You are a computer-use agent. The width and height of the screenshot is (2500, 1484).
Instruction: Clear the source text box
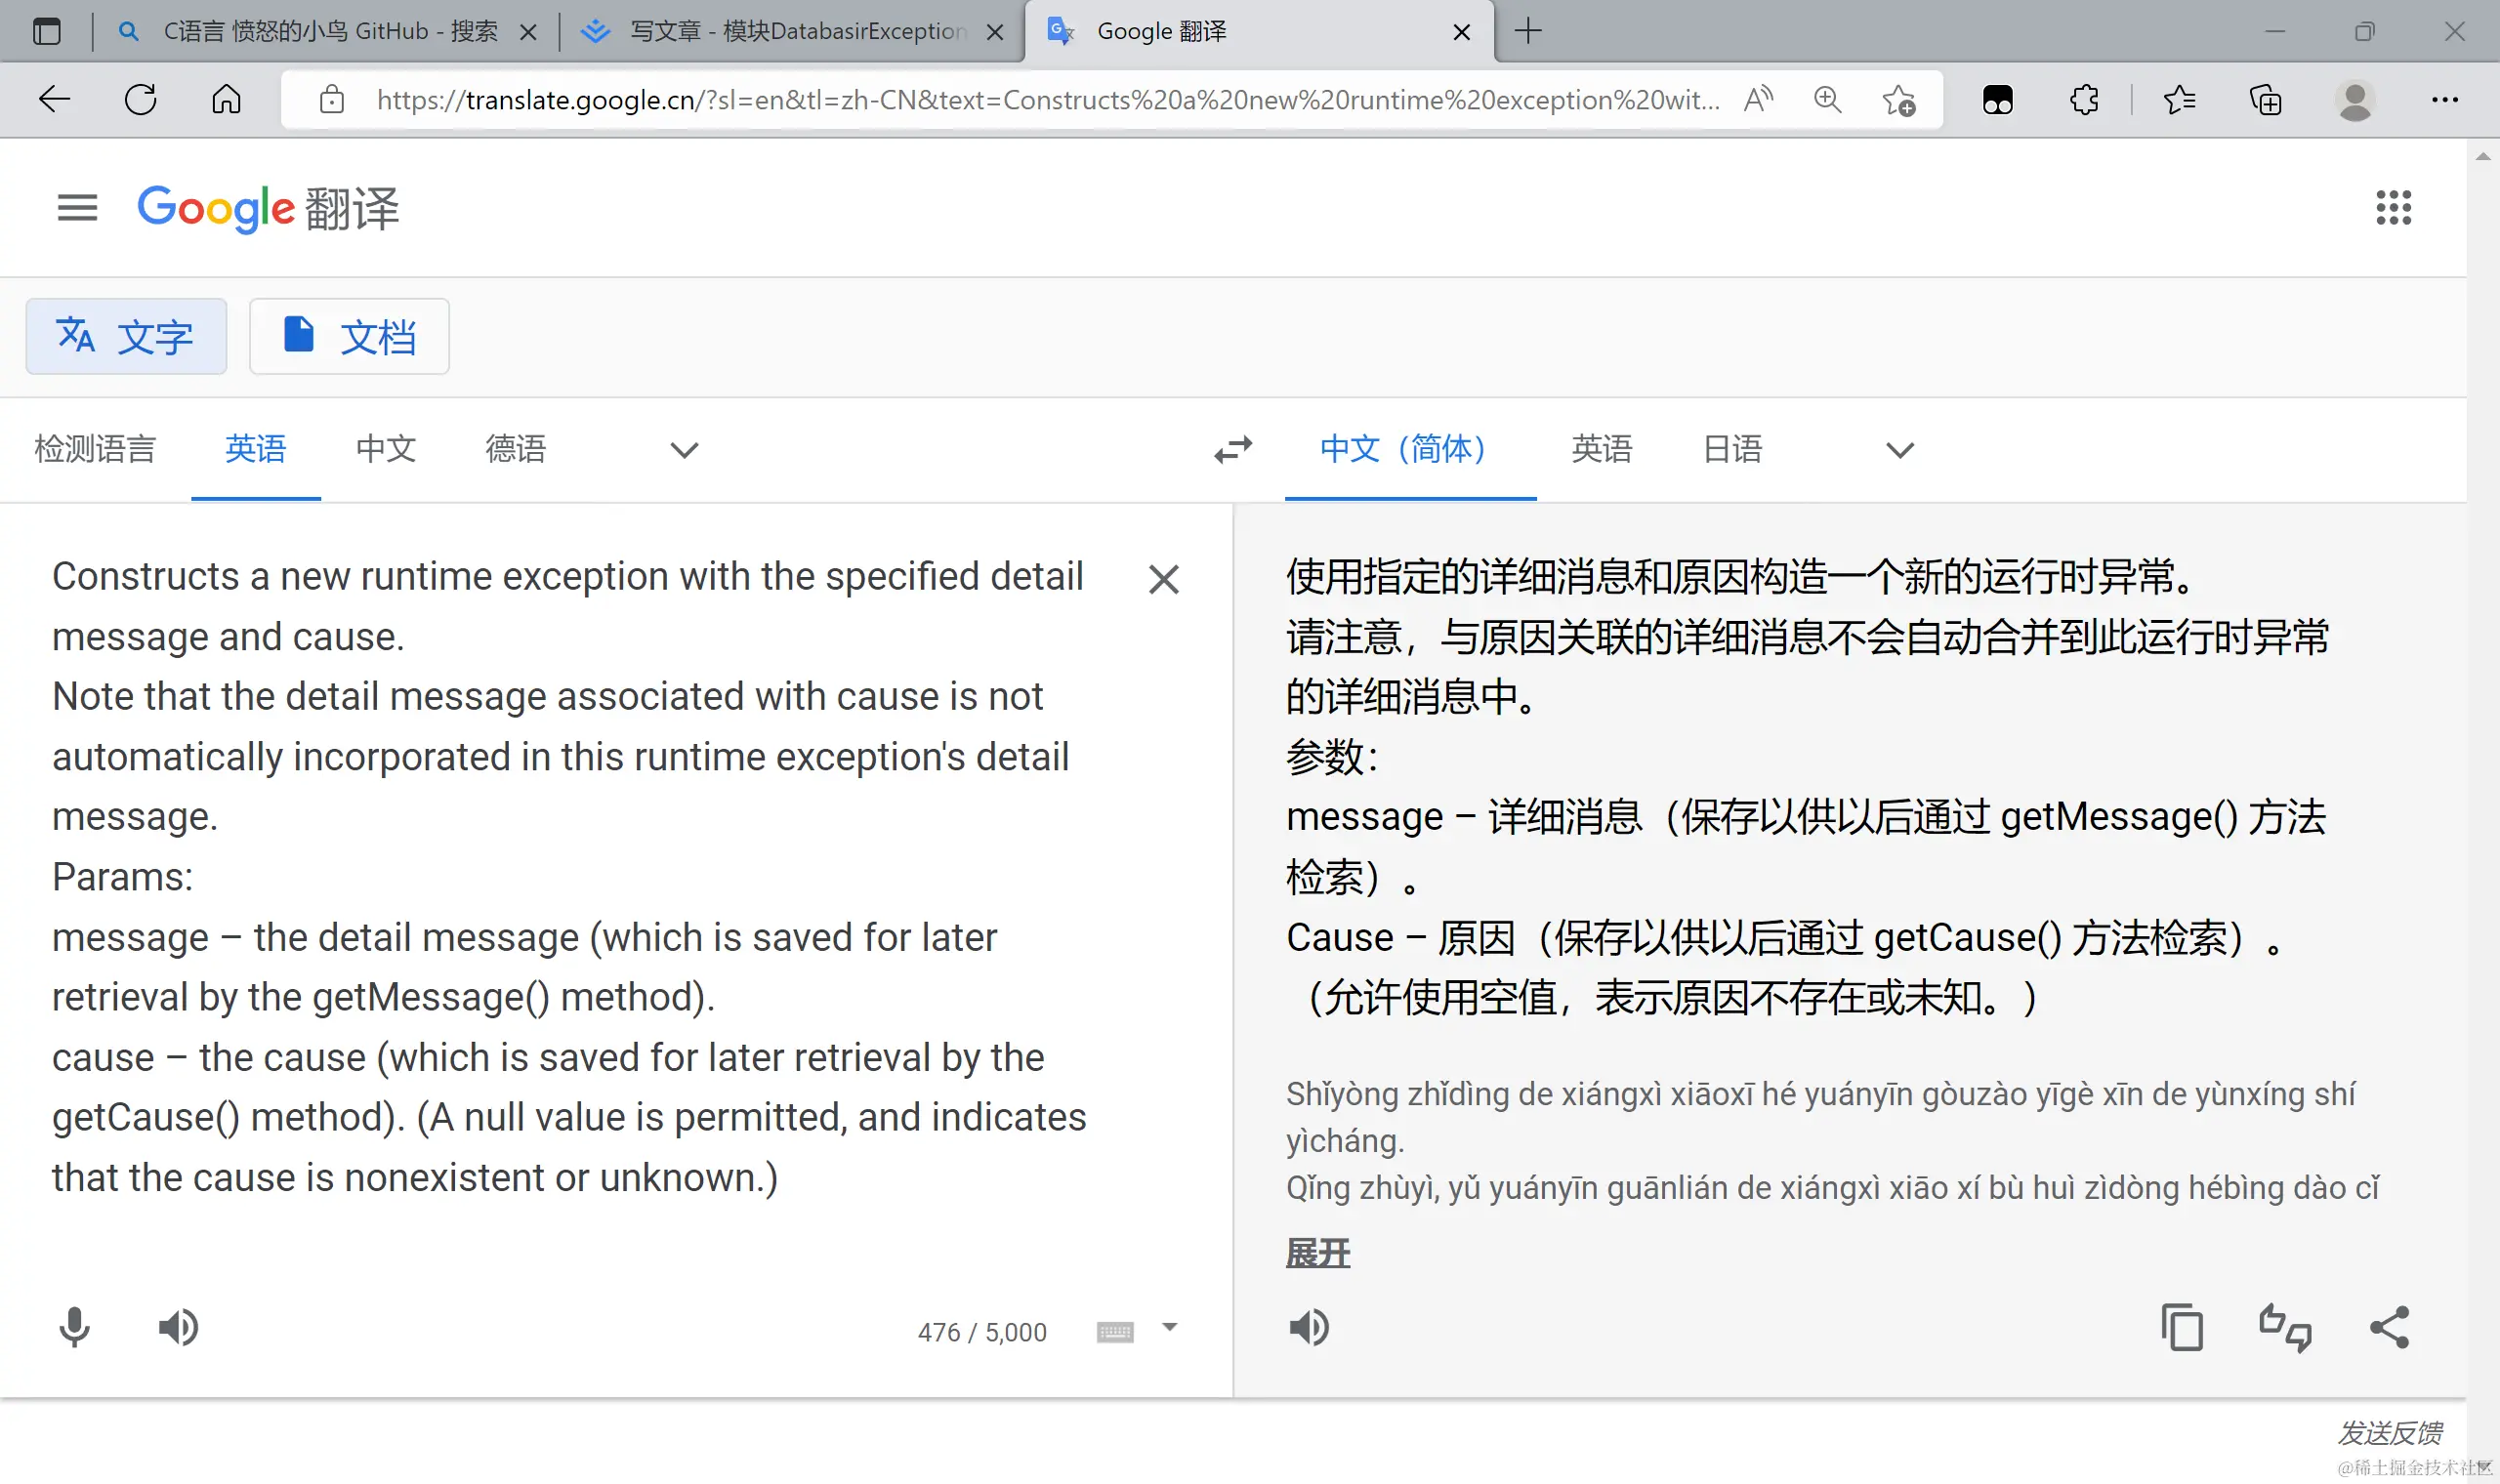[x=1163, y=579]
